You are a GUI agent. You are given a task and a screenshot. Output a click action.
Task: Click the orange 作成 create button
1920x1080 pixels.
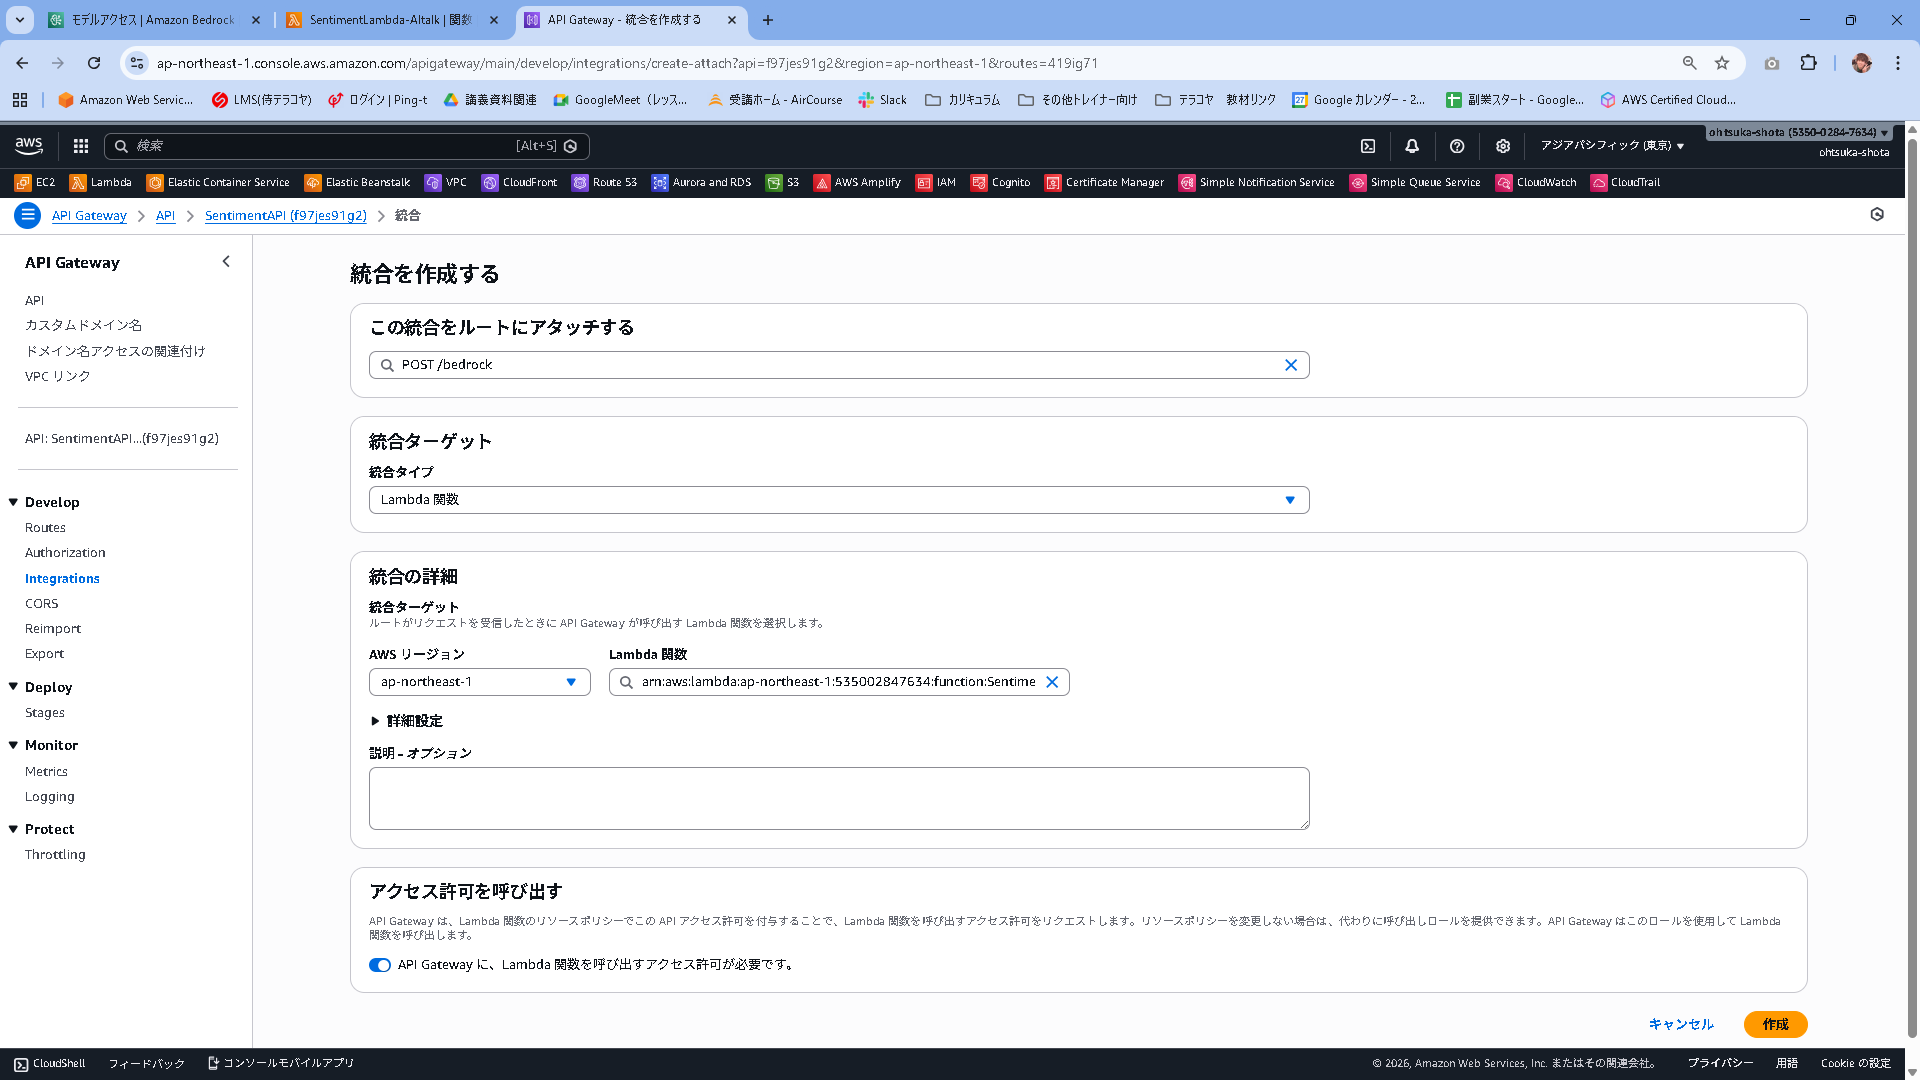pos(1775,1024)
